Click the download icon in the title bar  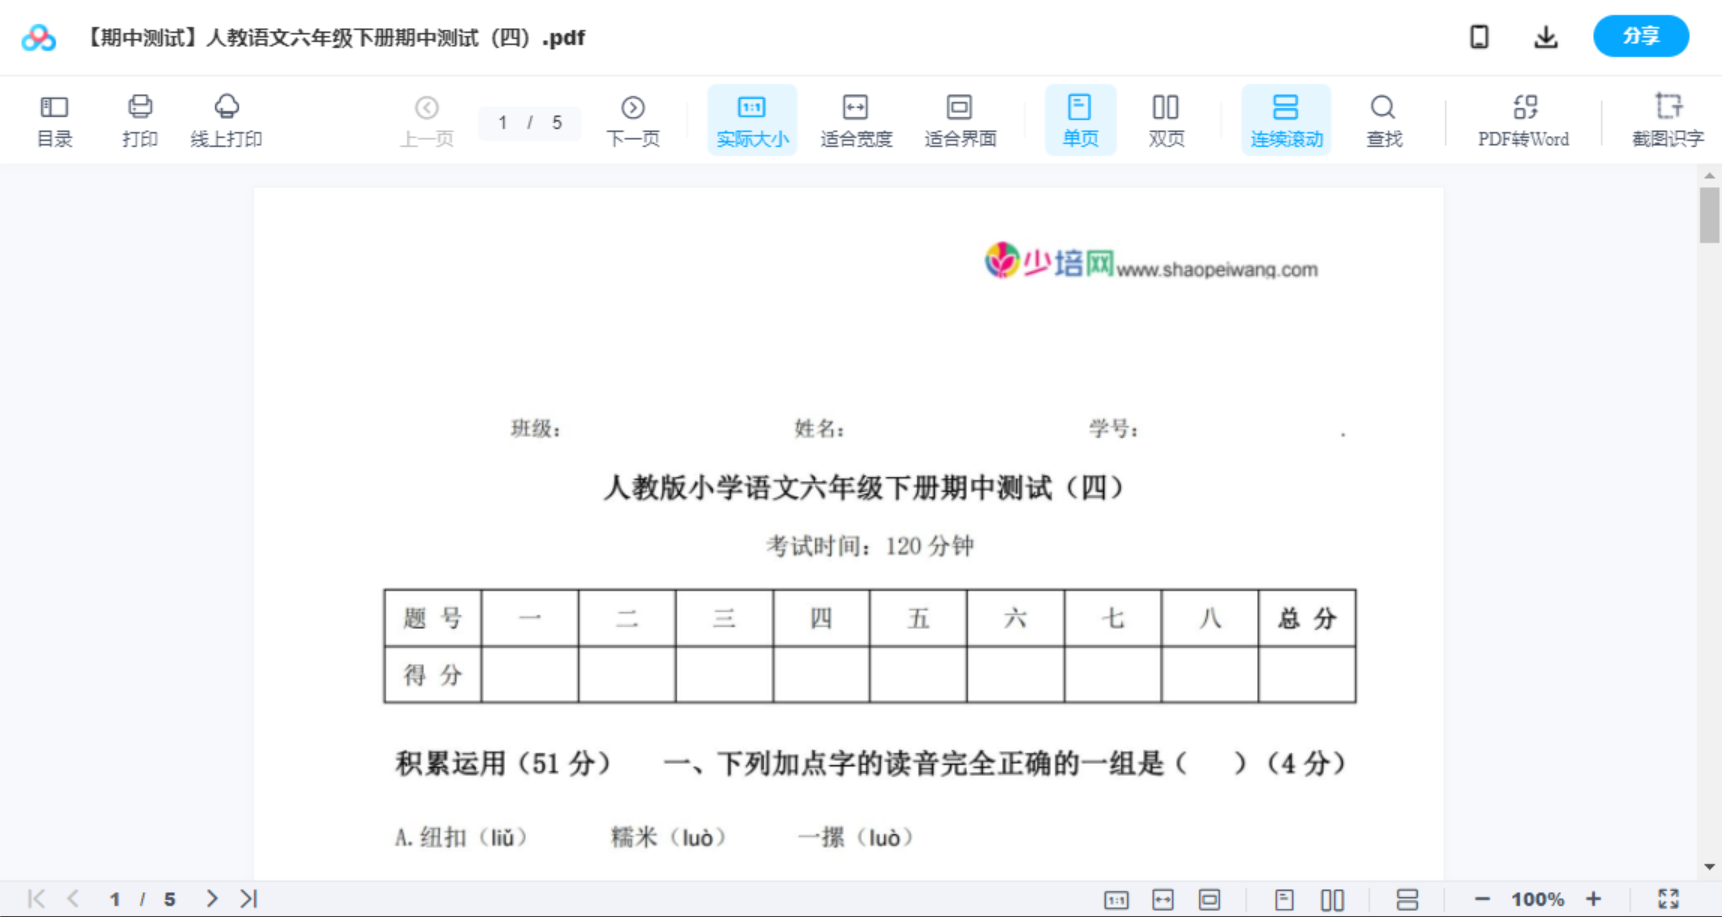pyautogui.click(x=1545, y=36)
